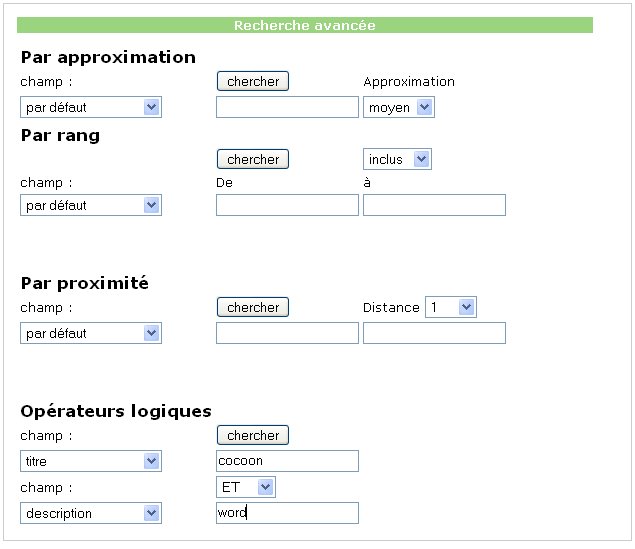Viewport: 635px width, 549px height.
Task: Click chercher button under Par rang
Action: (x=253, y=159)
